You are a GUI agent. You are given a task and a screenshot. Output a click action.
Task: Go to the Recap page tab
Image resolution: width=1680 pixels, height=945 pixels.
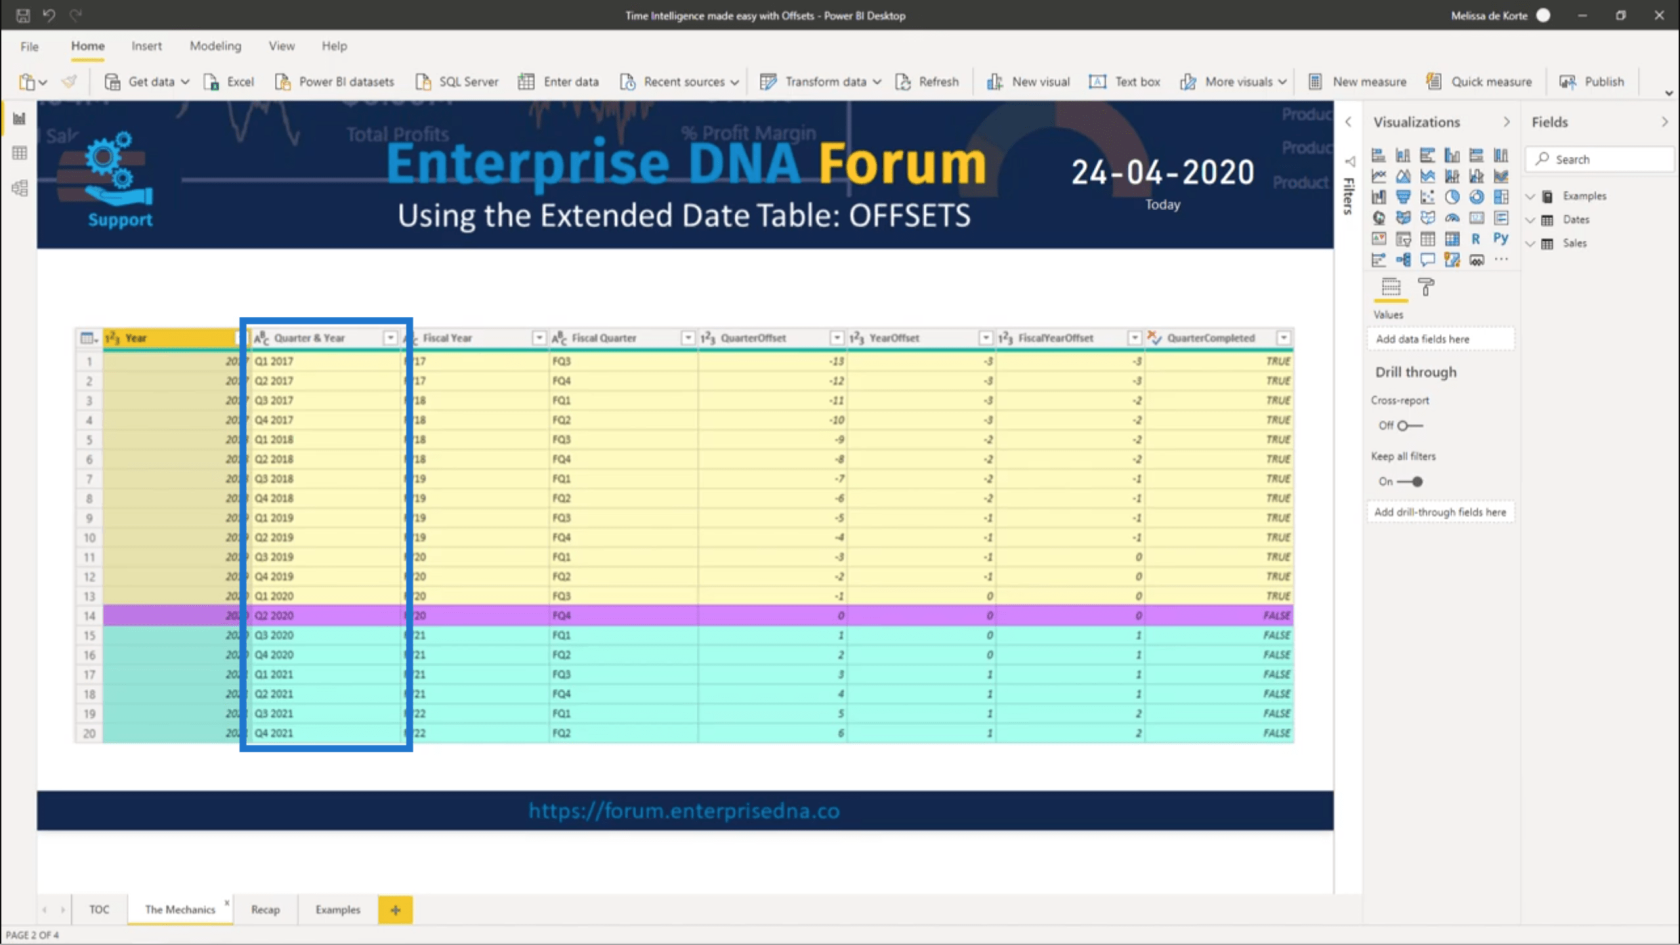[x=265, y=910]
